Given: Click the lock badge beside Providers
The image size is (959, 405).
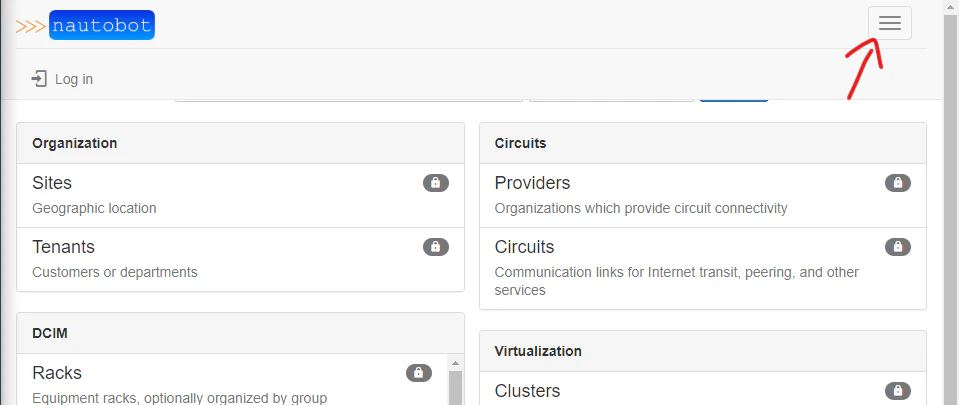Looking at the screenshot, I should (x=897, y=182).
